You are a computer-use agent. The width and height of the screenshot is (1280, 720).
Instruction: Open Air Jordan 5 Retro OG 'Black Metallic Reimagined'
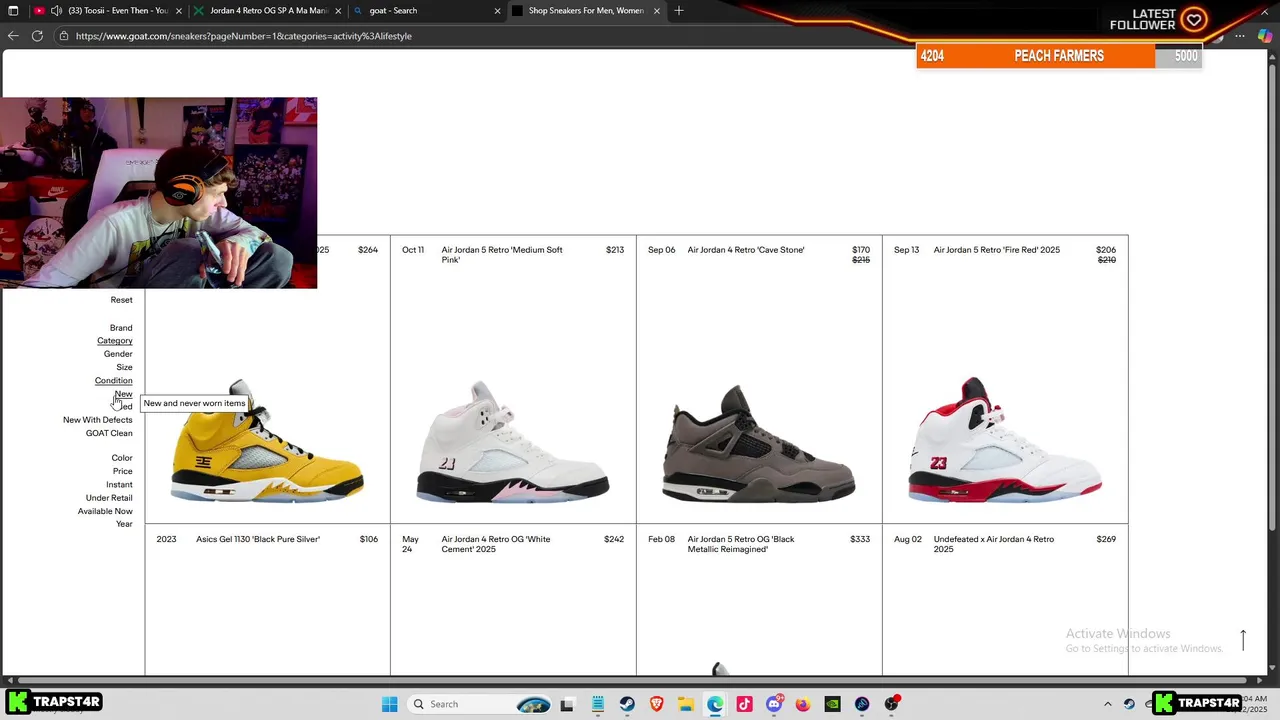click(x=741, y=544)
